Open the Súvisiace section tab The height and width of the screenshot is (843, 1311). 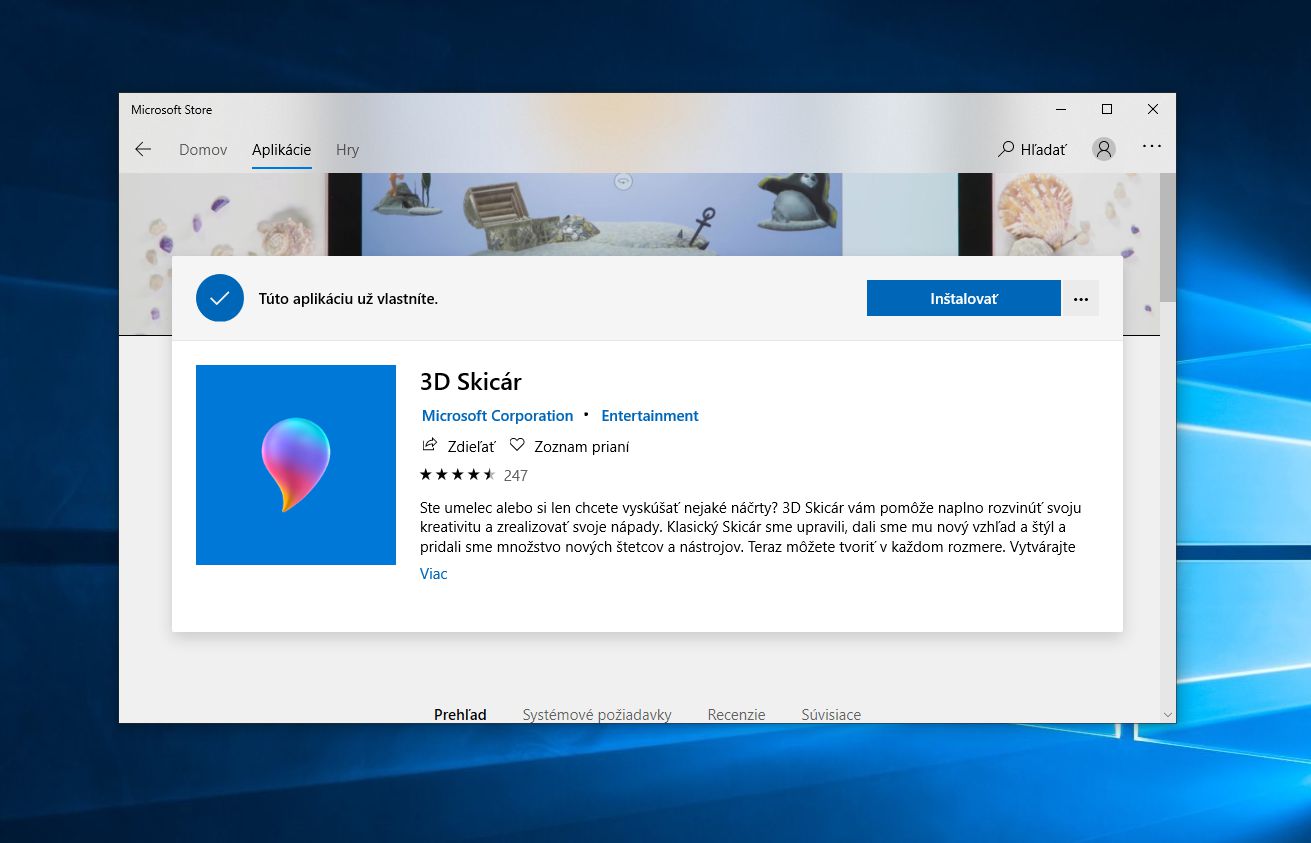point(831,715)
